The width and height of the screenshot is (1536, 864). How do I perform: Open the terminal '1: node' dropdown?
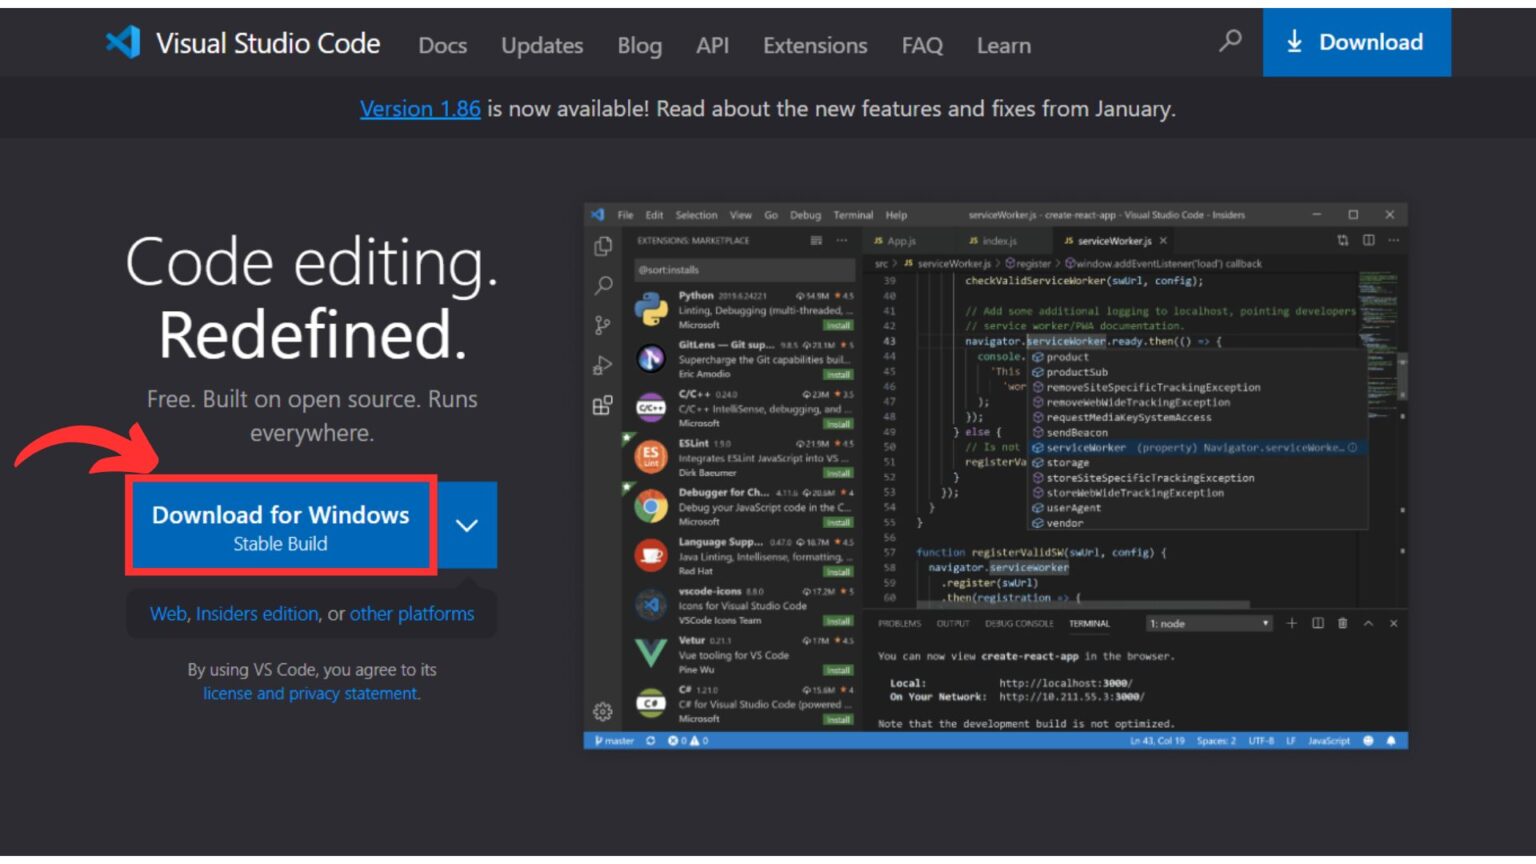click(x=1209, y=624)
